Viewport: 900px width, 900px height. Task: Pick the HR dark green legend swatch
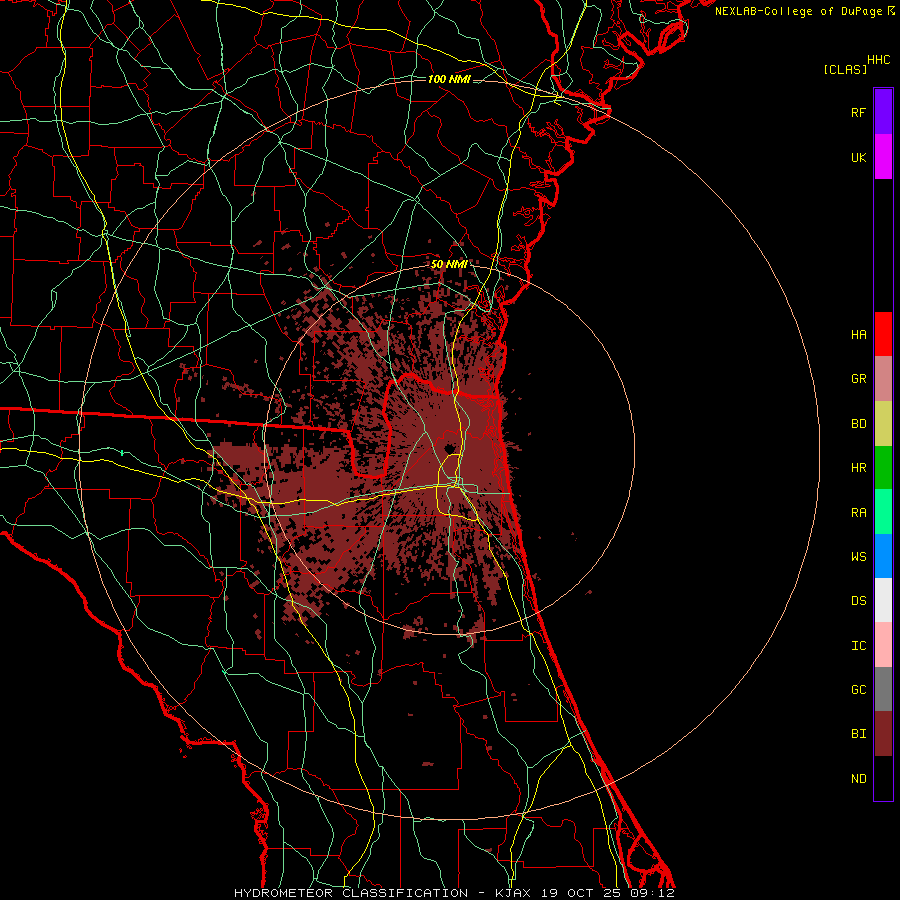(x=883, y=467)
